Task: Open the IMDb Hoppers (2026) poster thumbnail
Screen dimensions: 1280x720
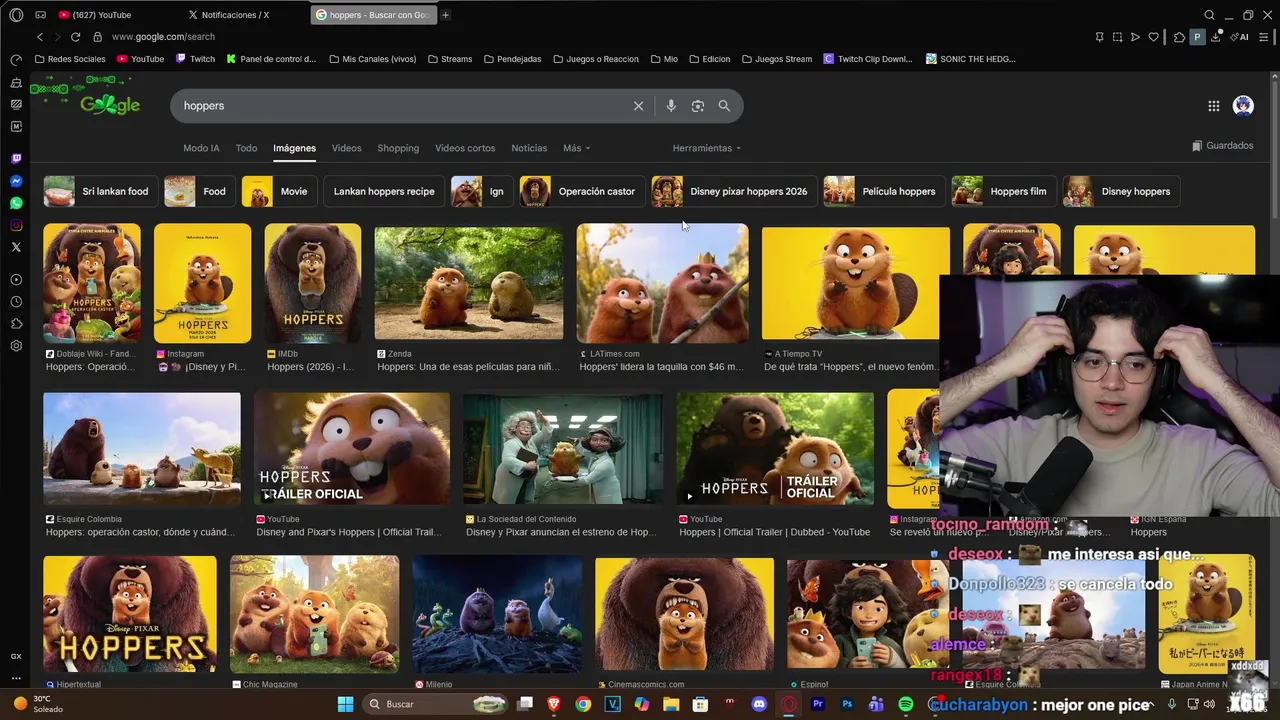Action: (312, 283)
